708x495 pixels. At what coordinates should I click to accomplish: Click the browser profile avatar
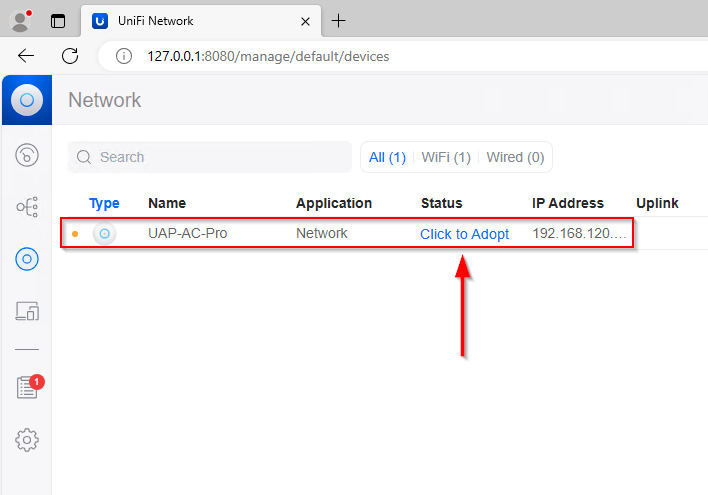[19, 20]
